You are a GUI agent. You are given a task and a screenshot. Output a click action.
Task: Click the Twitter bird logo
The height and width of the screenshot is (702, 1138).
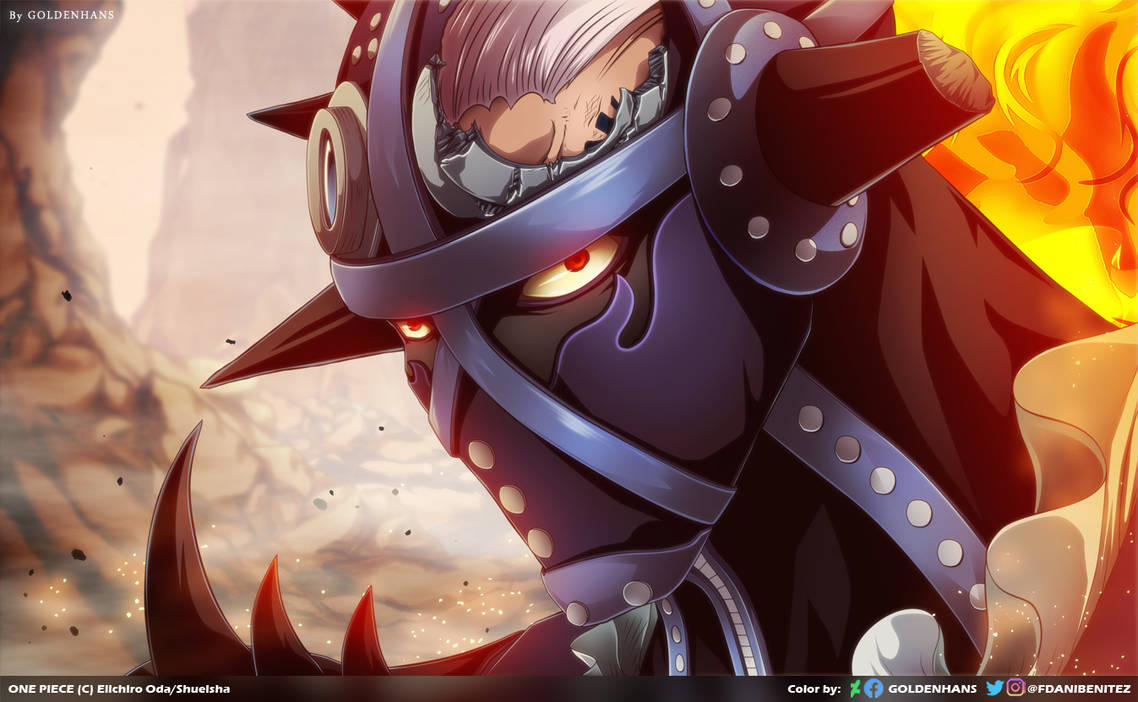tap(995, 688)
